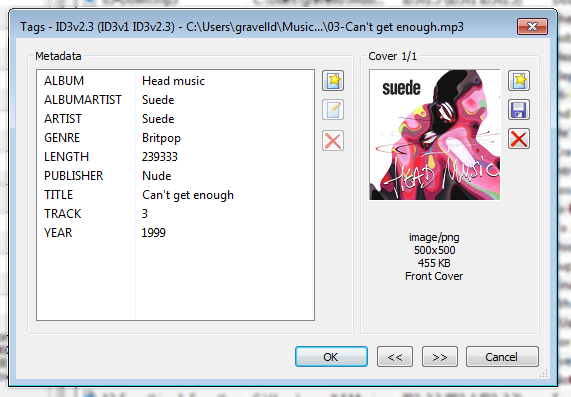This screenshot has height=397, width=571.
Task: Select the Suede Head Music cover thumbnail
Action: [434, 135]
